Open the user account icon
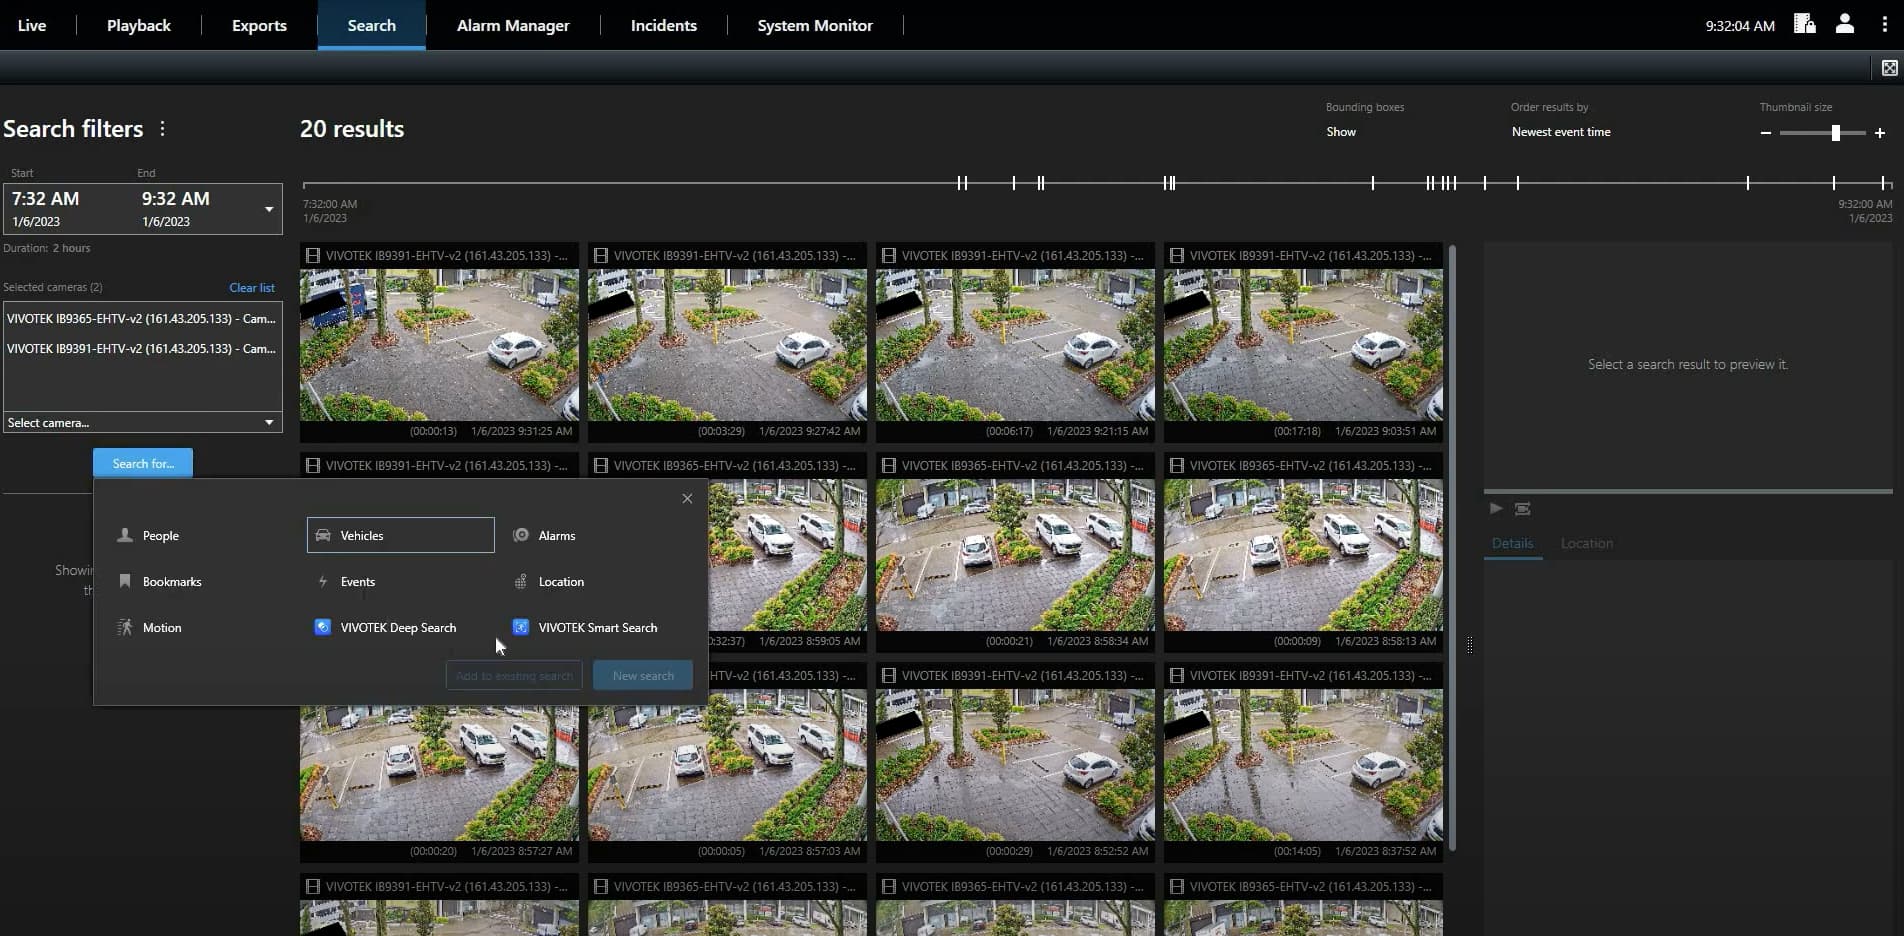This screenshot has height=936, width=1904. pyautogui.click(x=1844, y=25)
